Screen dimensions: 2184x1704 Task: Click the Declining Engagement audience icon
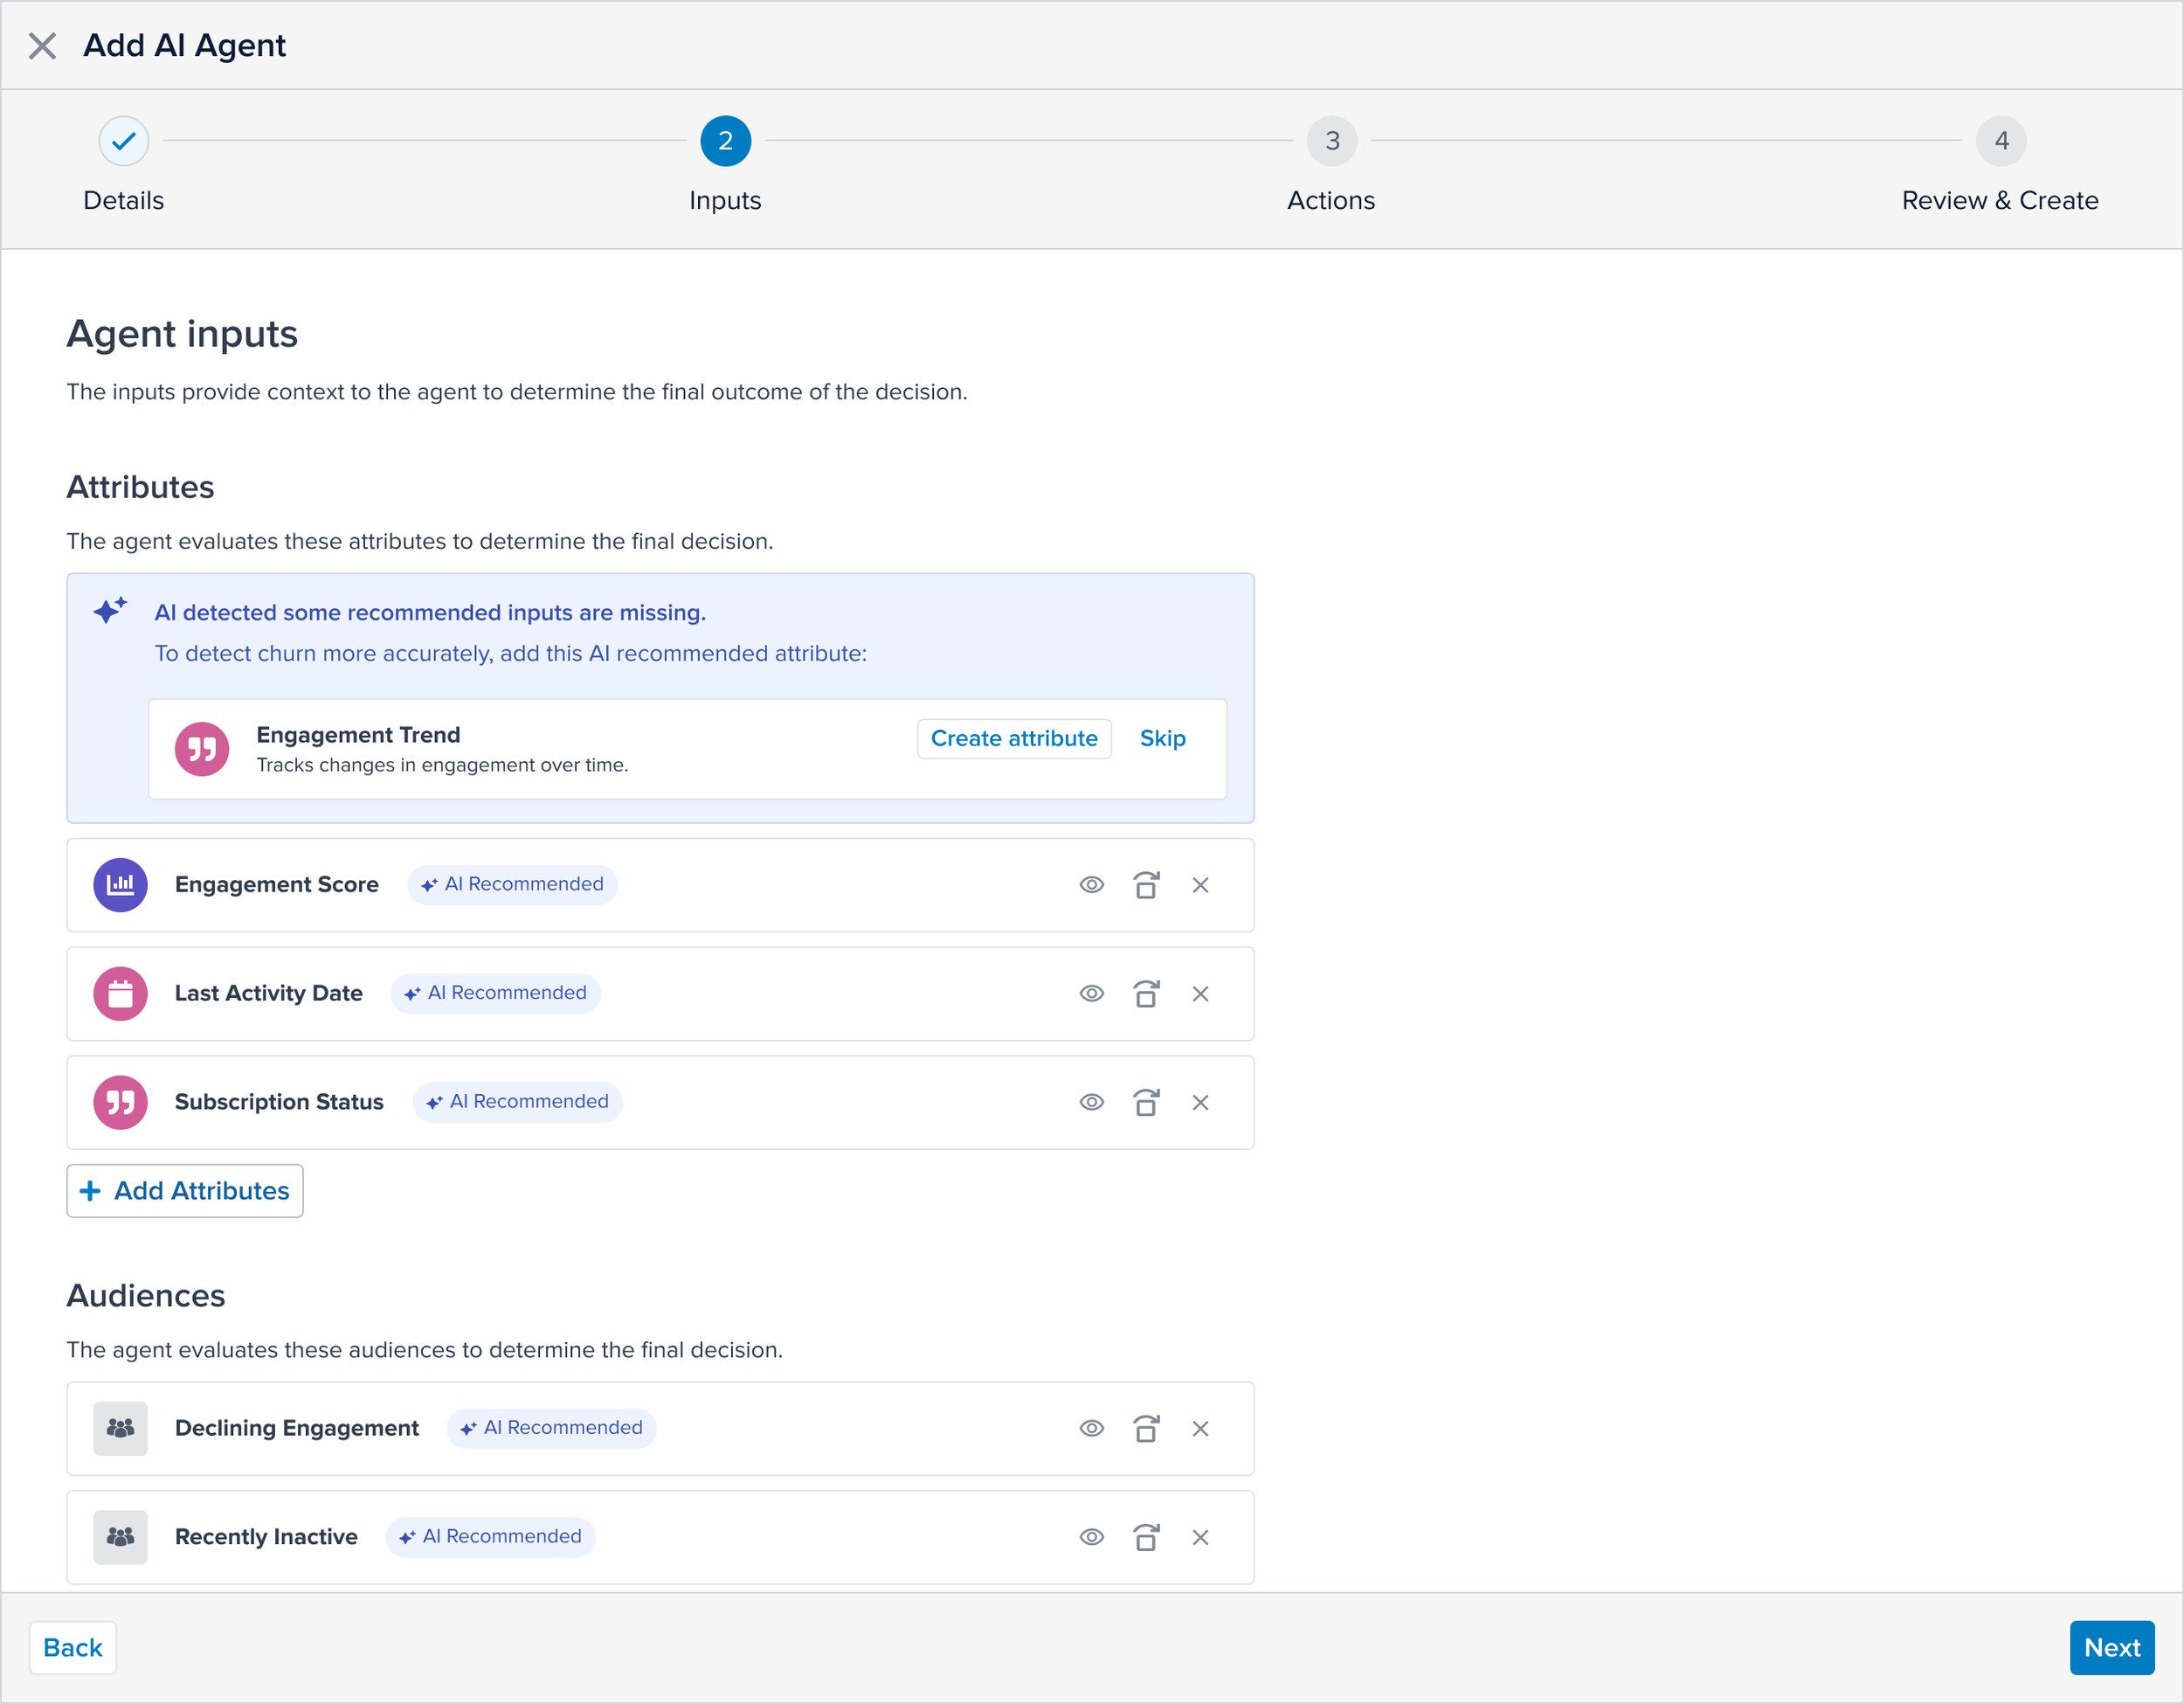(120, 1428)
